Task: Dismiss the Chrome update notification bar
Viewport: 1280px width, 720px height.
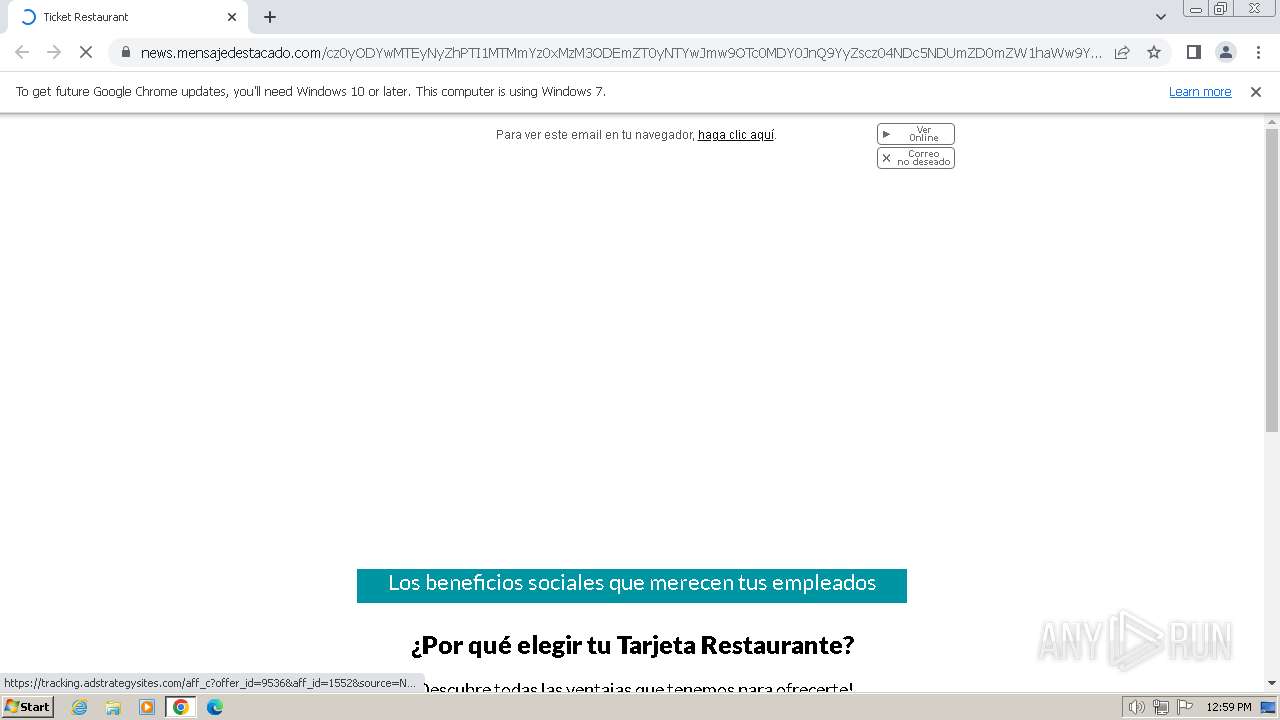Action: click(1255, 91)
